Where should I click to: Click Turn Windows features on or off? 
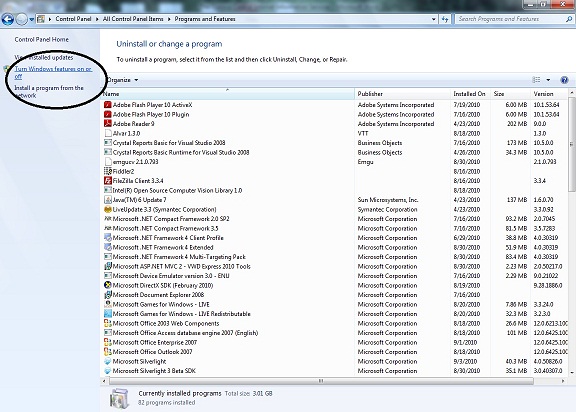coord(53,72)
